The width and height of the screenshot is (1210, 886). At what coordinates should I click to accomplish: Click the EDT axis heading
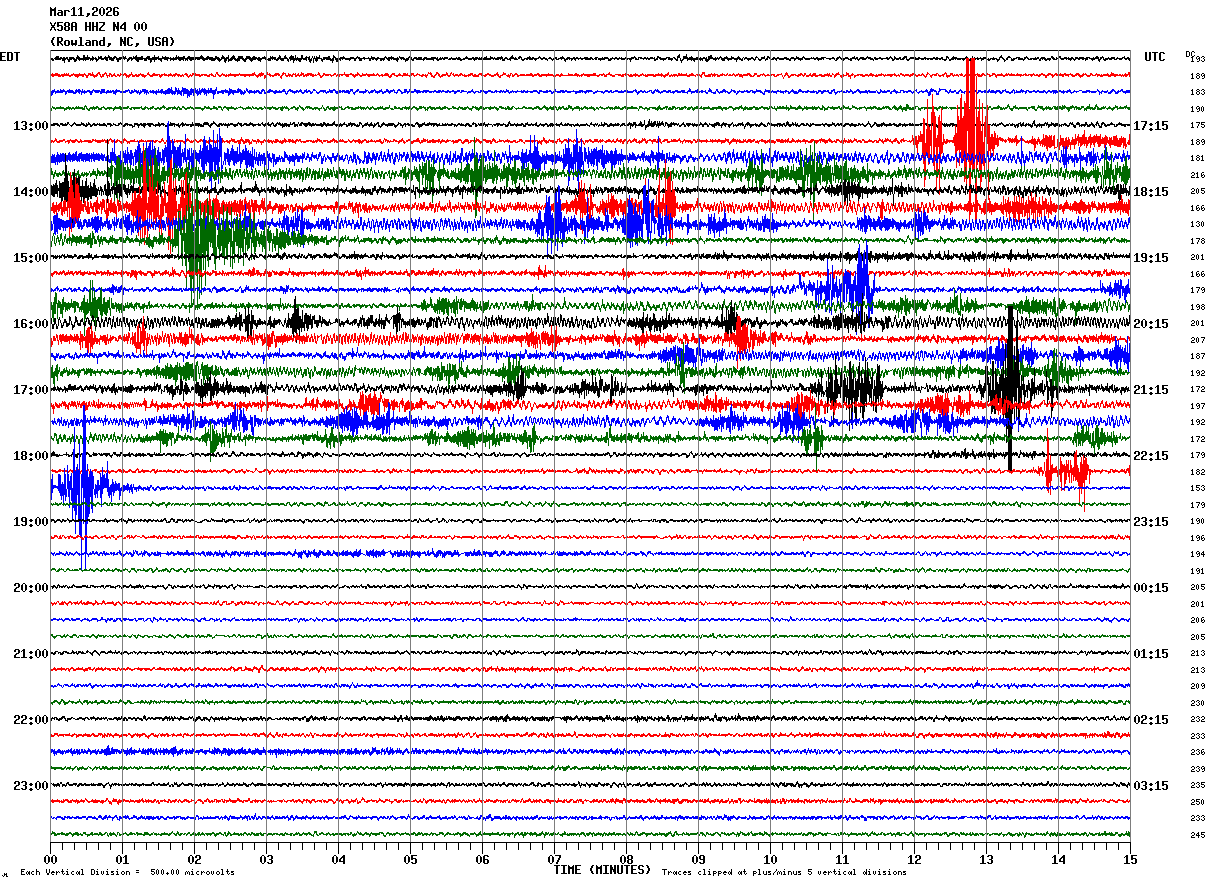(x=10, y=57)
